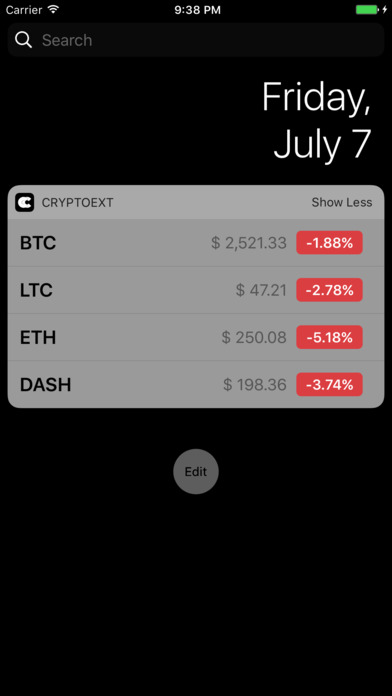Tap the CryptoExt app icon
The width and height of the screenshot is (392, 696).
coord(24,202)
